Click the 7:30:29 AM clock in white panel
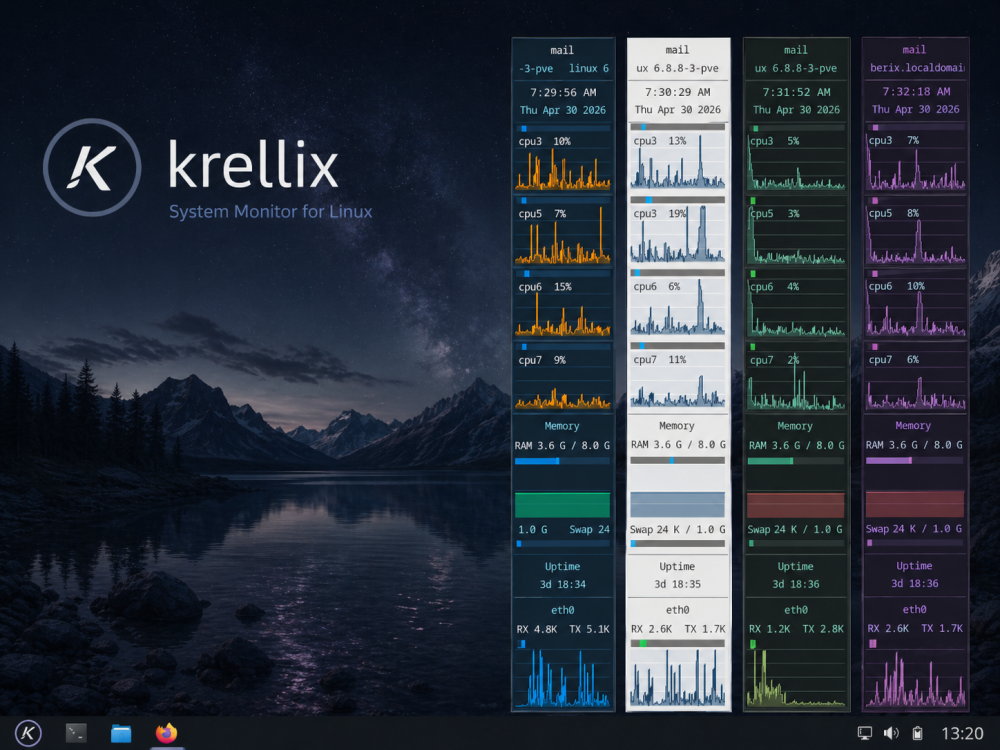 [x=678, y=92]
